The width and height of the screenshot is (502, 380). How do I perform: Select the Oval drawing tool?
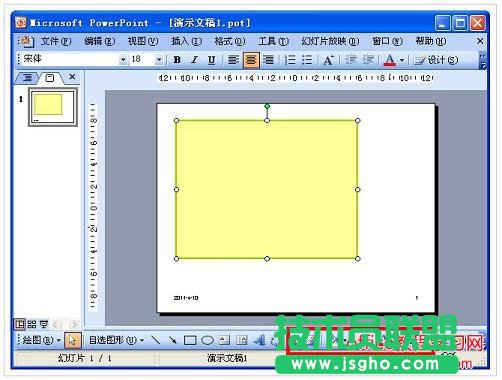pos(207,340)
